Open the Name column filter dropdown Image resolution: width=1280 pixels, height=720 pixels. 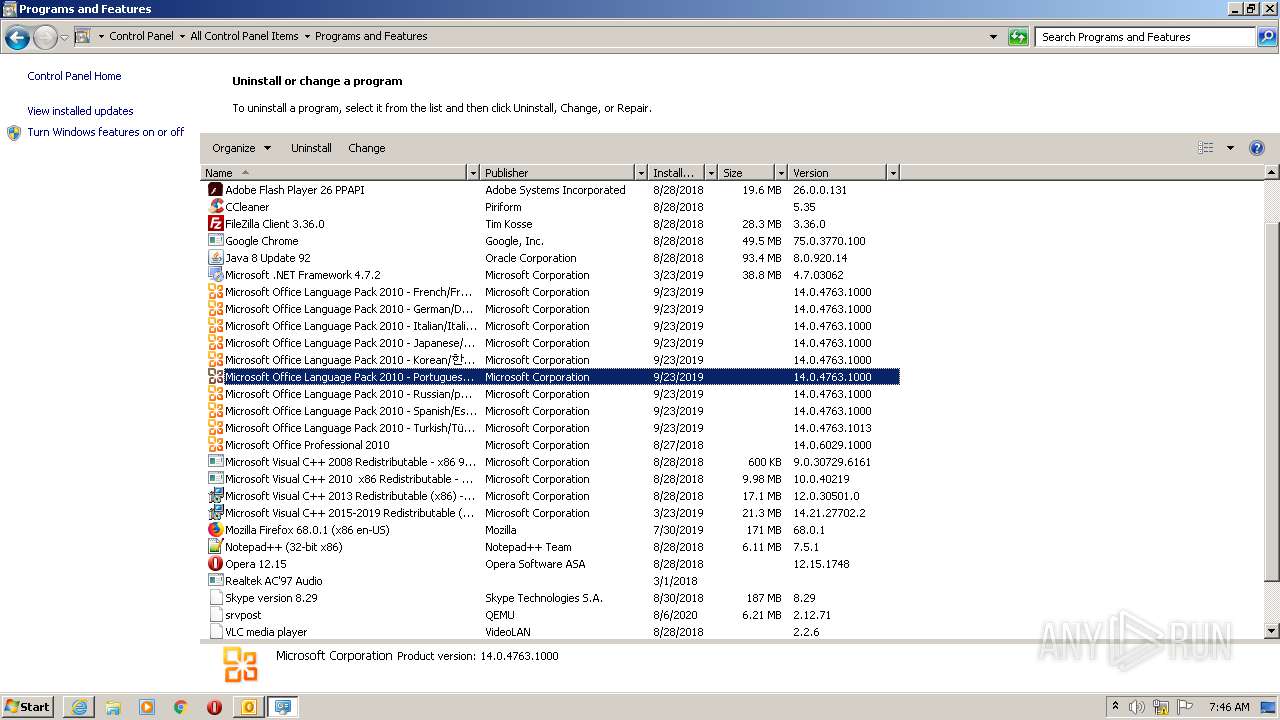(473, 173)
